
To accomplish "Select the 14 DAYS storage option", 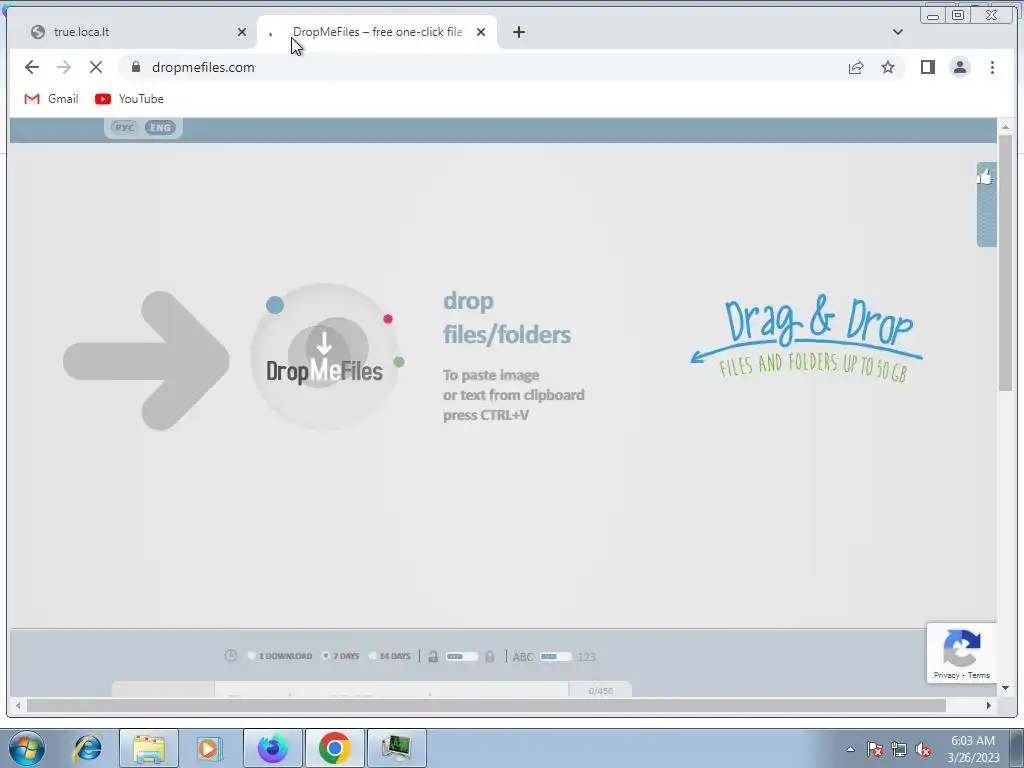I will click(x=389, y=656).
